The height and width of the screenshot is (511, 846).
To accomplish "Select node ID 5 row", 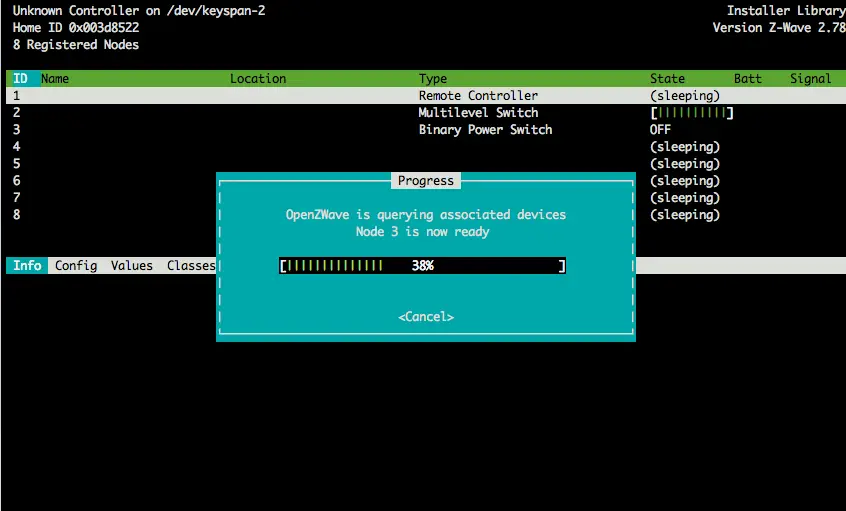I will tap(426, 163).
